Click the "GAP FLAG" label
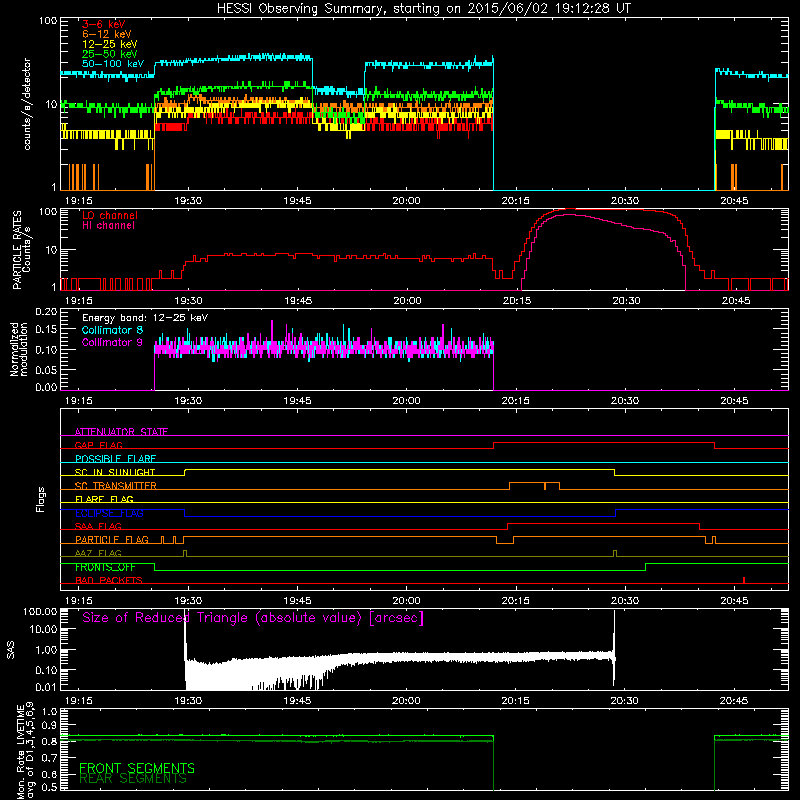Screen dimensions: 800x800 [x=98, y=445]
